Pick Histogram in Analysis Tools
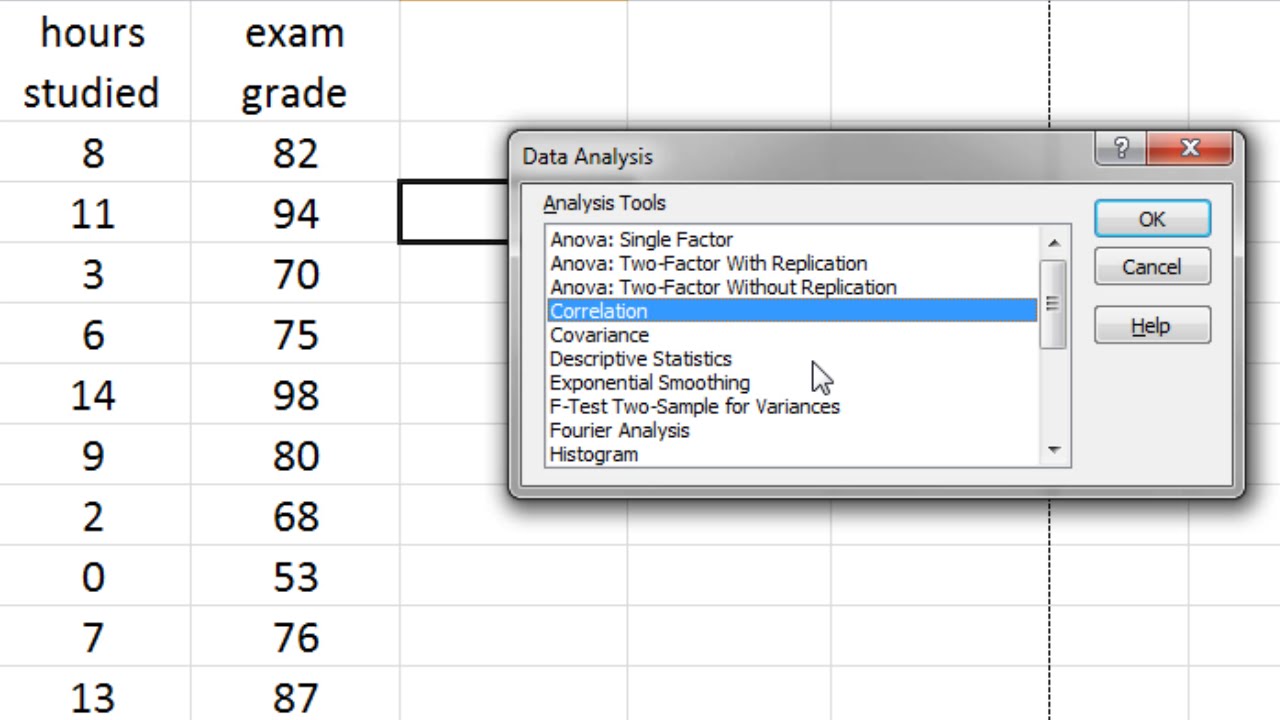The image size is (1280, 720). (593, 455)
